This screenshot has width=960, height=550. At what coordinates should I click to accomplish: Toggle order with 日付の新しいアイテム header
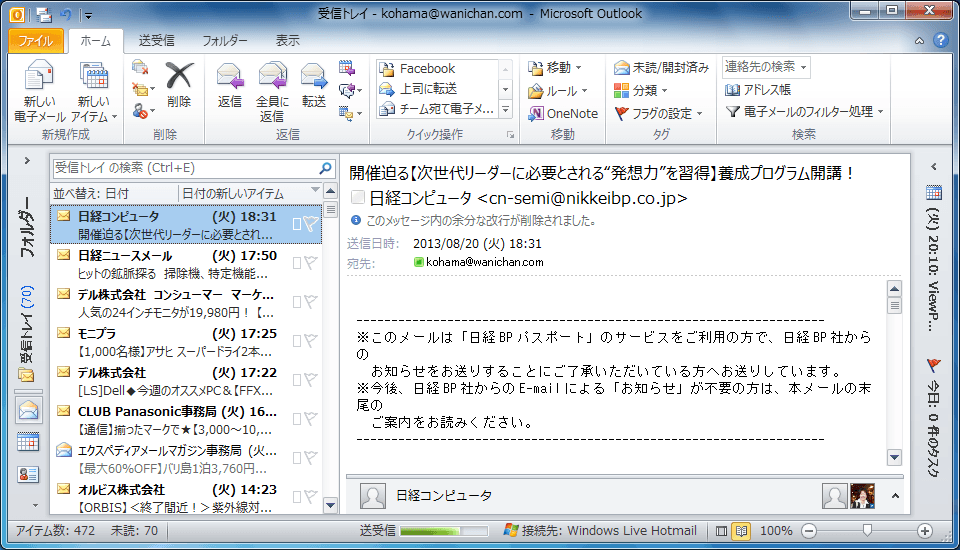point(249,193)
